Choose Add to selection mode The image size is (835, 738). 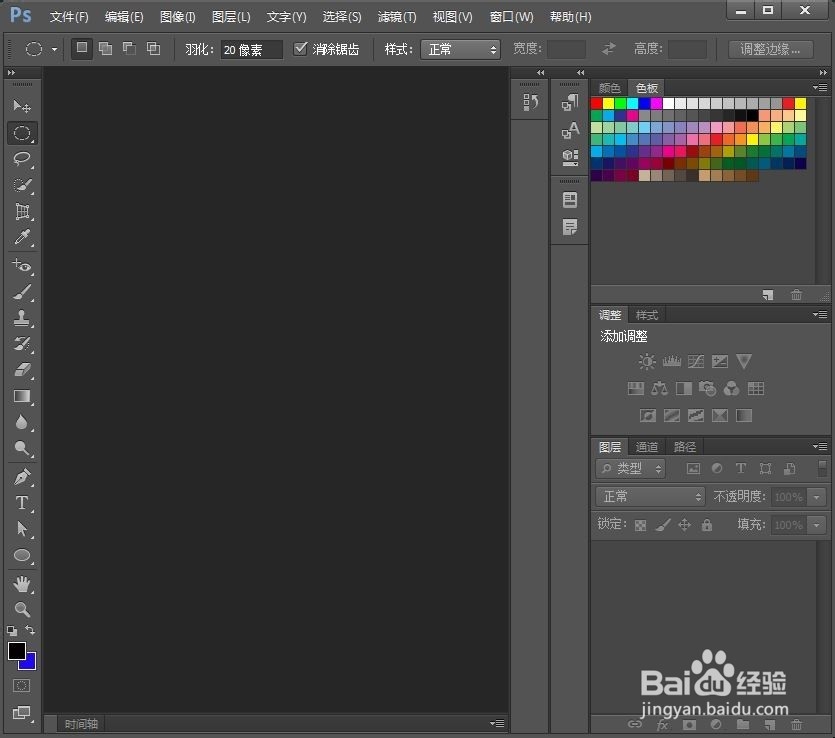pos(106,49)
